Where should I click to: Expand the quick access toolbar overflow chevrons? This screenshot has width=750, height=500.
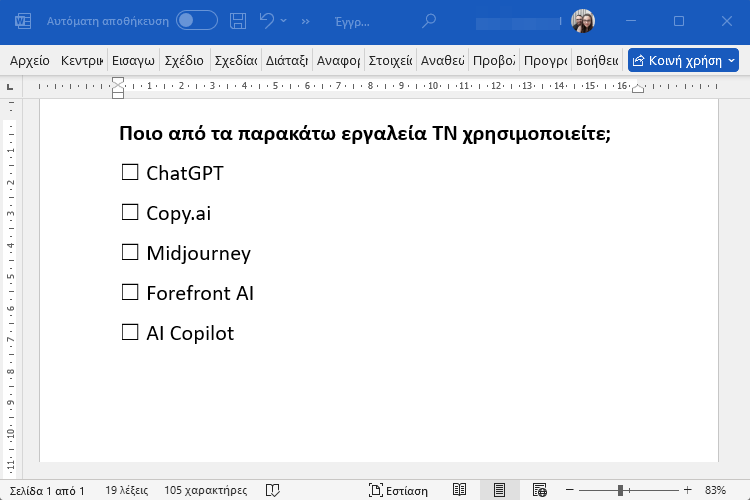(x=306, y=22)
